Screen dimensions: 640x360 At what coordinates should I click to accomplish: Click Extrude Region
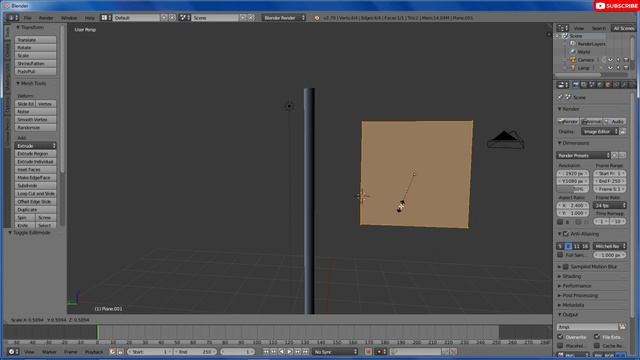(36, 153)
